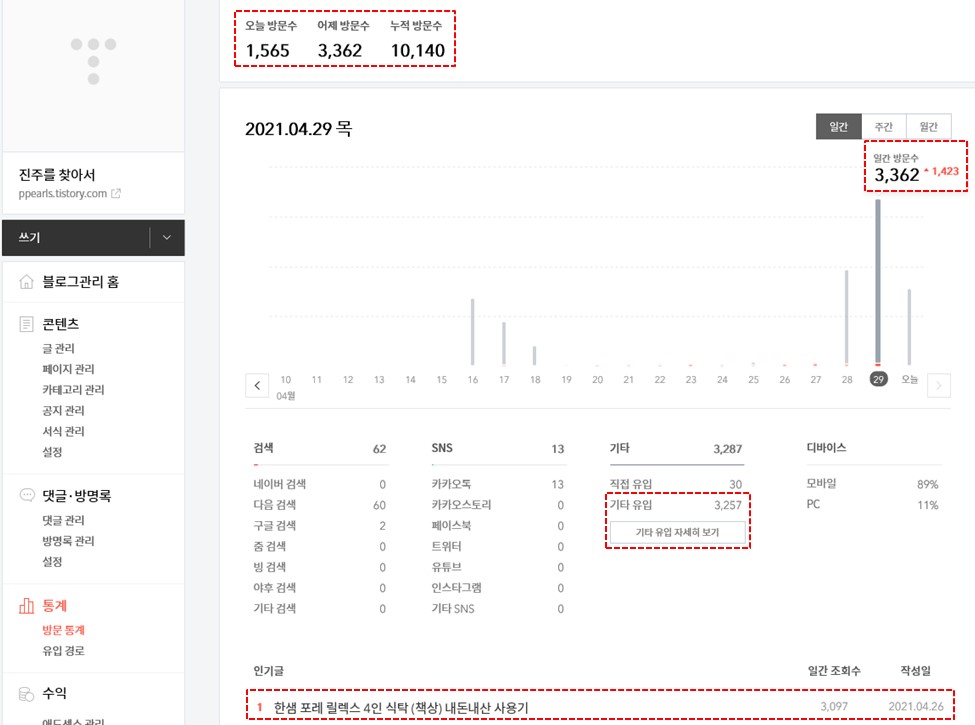Open popular post 한샘 포레 릴렉스 4인 식탁
This screenshot has width=975, height=725.
pyautogui.click(x=401, y=708)
